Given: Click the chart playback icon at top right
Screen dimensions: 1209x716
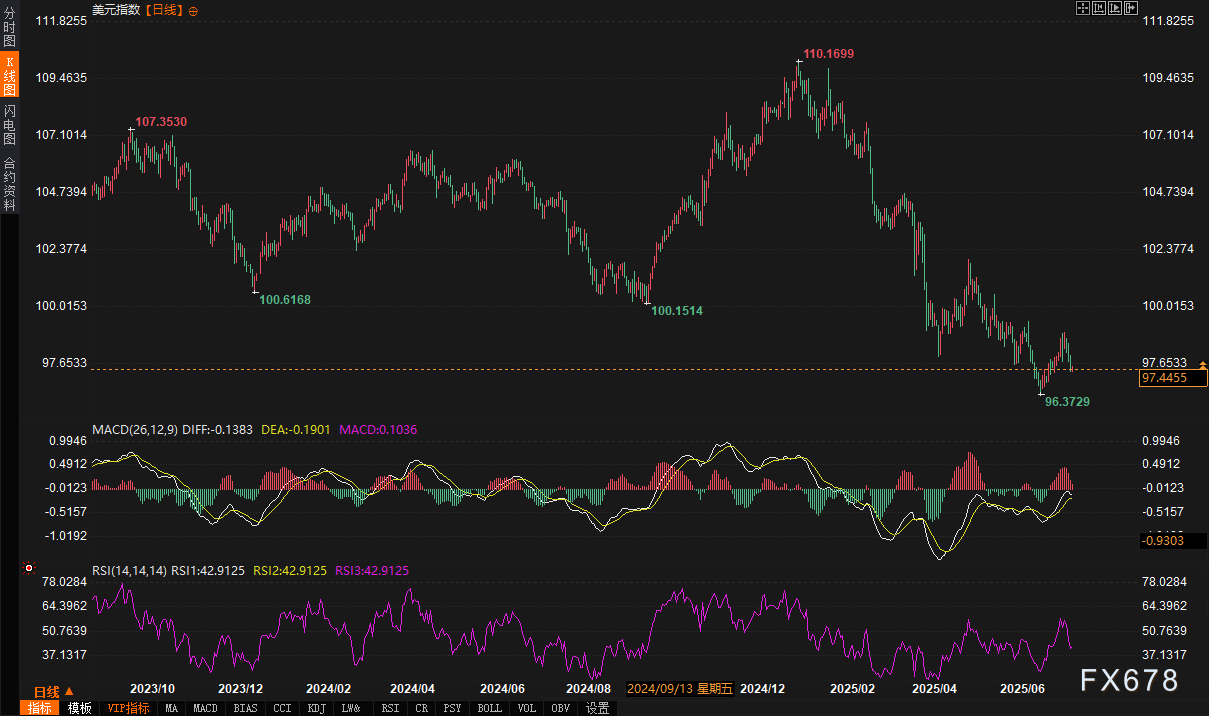Looking at the screenshot, I should (1116, 8).
